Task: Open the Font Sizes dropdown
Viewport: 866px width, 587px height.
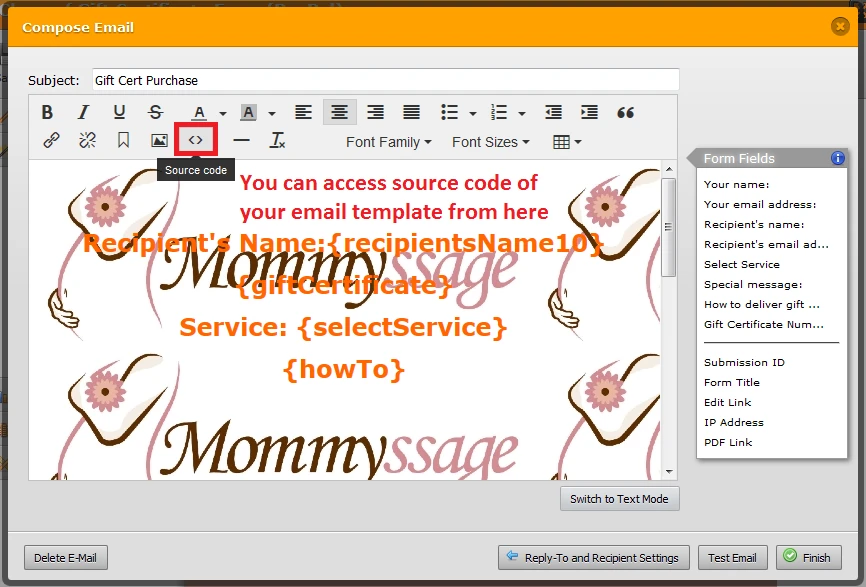Action: pyautogui.click(x=490, y=141)
